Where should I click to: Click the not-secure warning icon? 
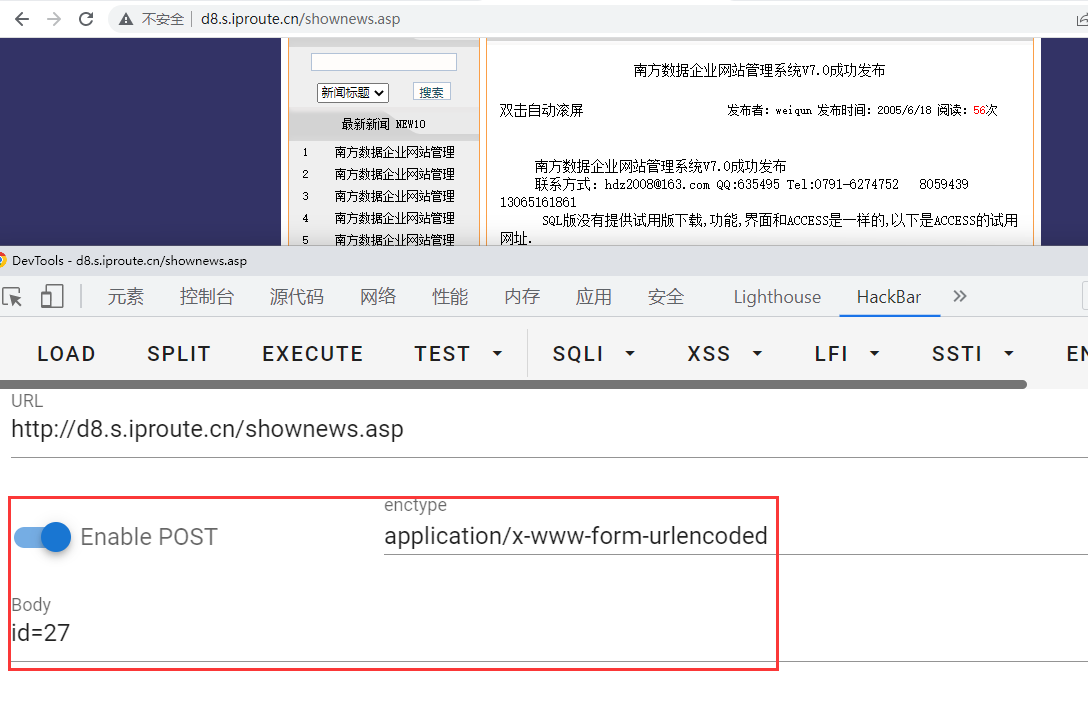click(x=126, y=19)
